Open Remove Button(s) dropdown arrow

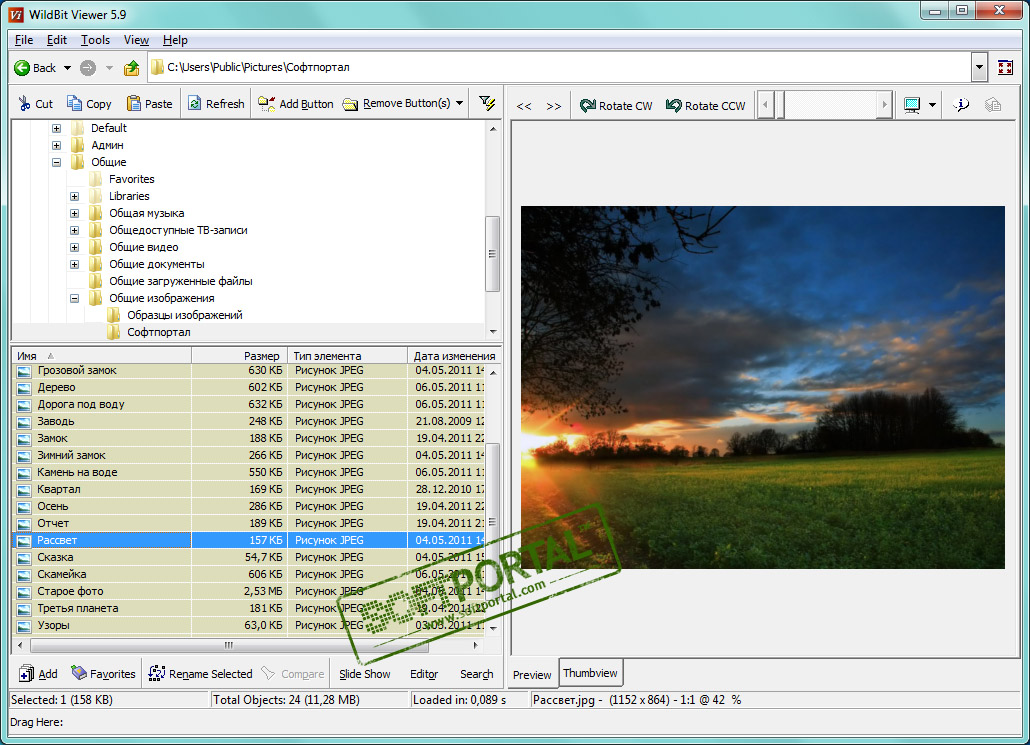[x=459, y=103]
